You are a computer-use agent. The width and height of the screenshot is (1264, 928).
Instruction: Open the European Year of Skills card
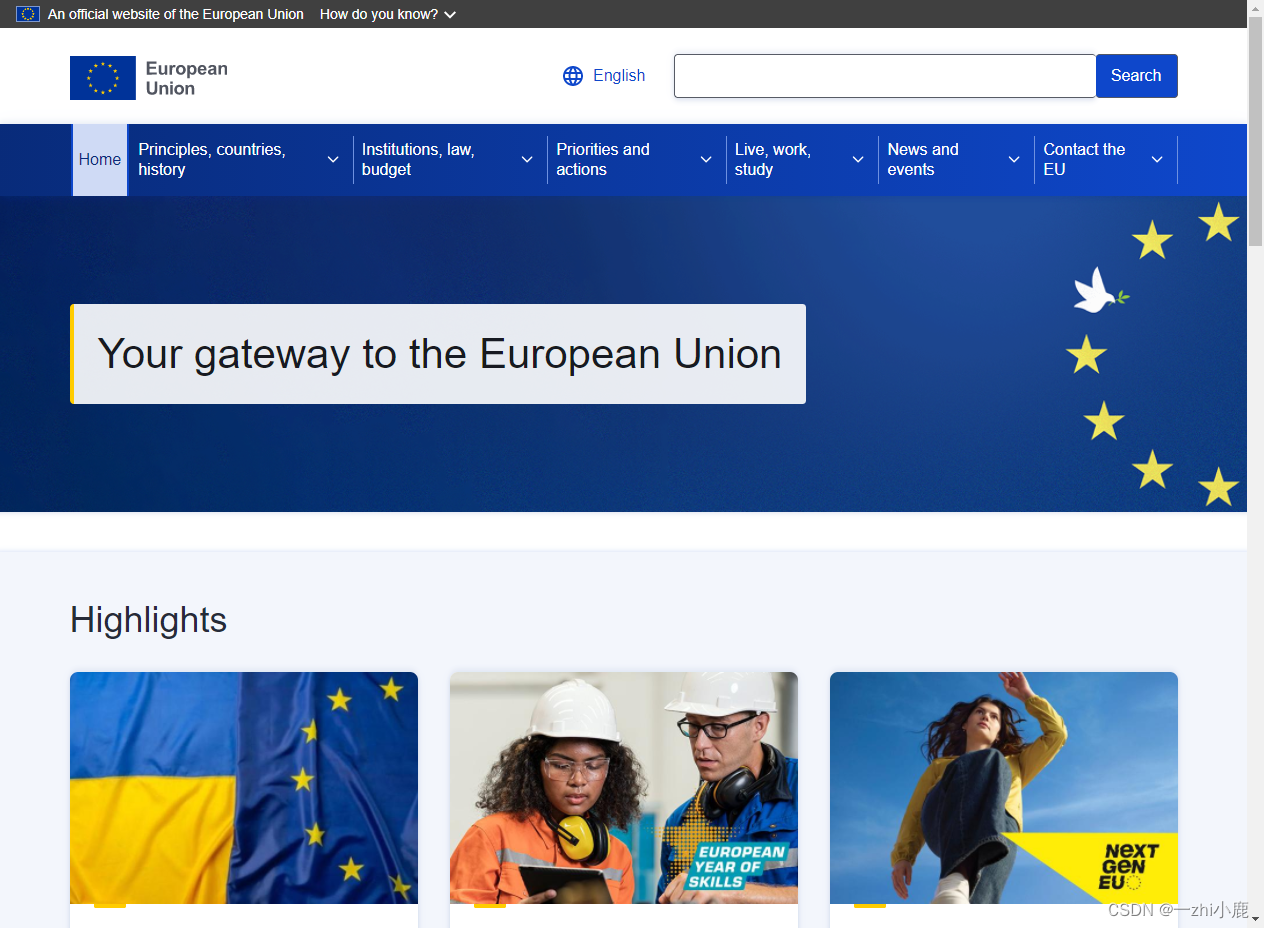click(x=624, y=788)
